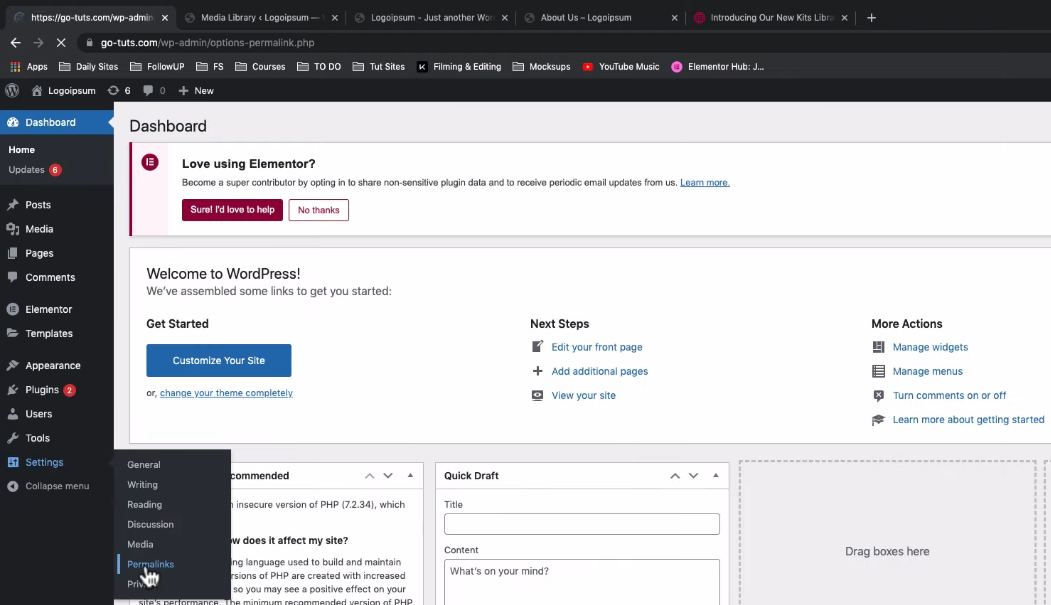Click the No thanks button

pos(318,210)
